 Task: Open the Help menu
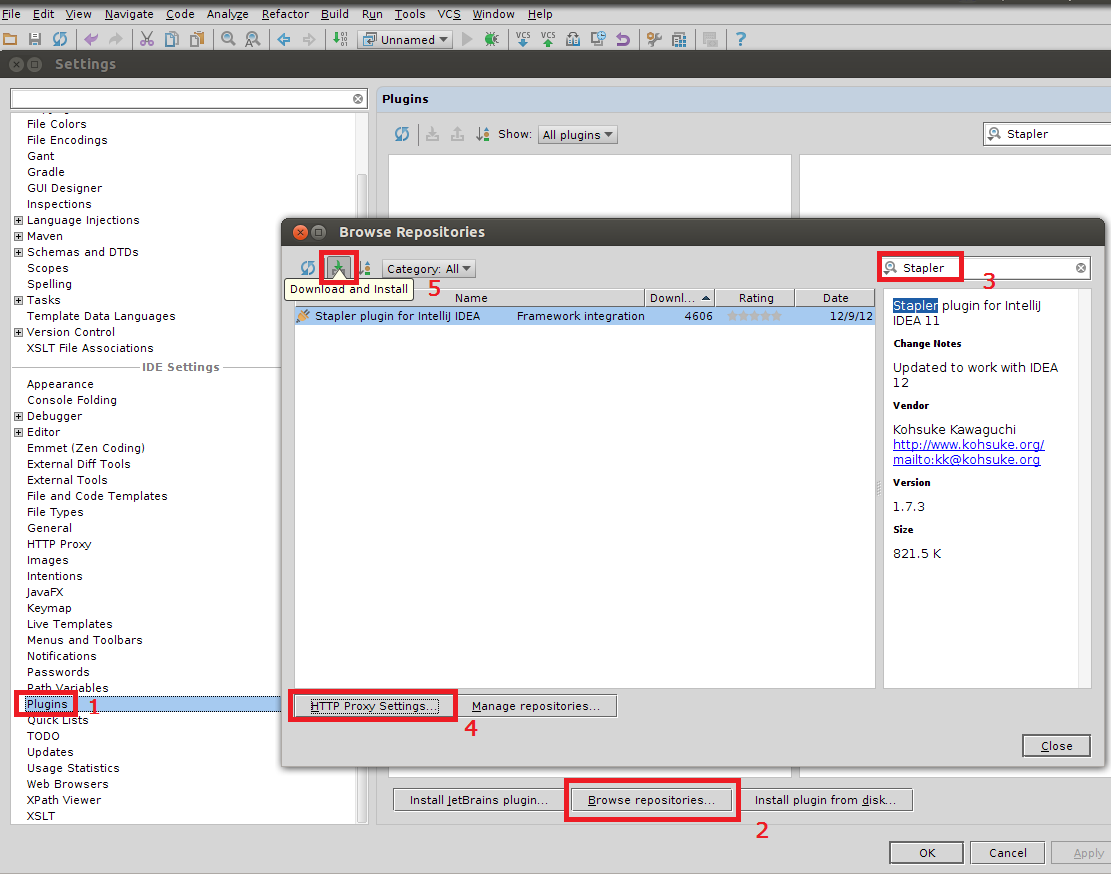click(x=540, y=14)
